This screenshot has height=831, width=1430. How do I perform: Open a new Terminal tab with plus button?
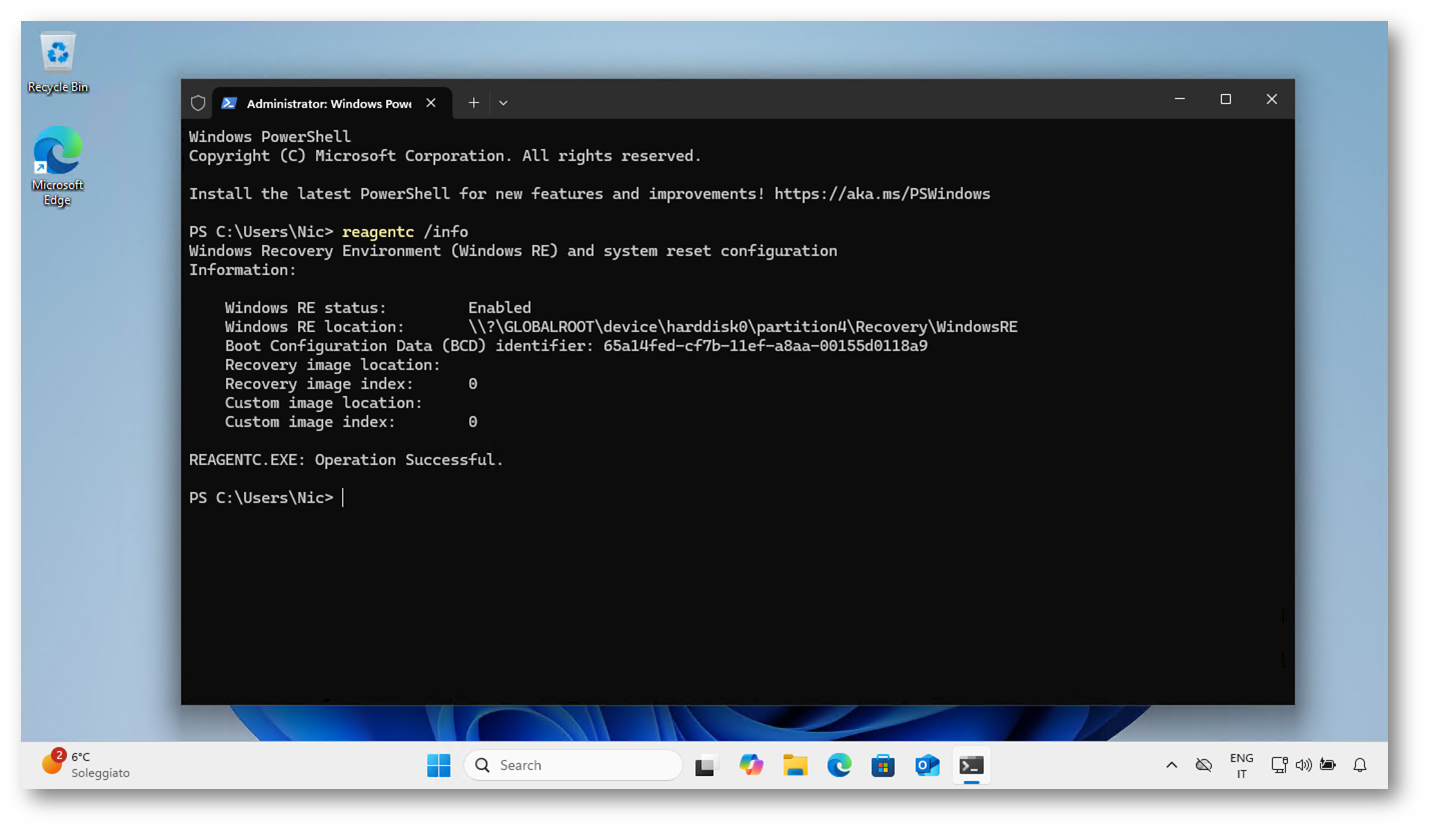[474, 102]
